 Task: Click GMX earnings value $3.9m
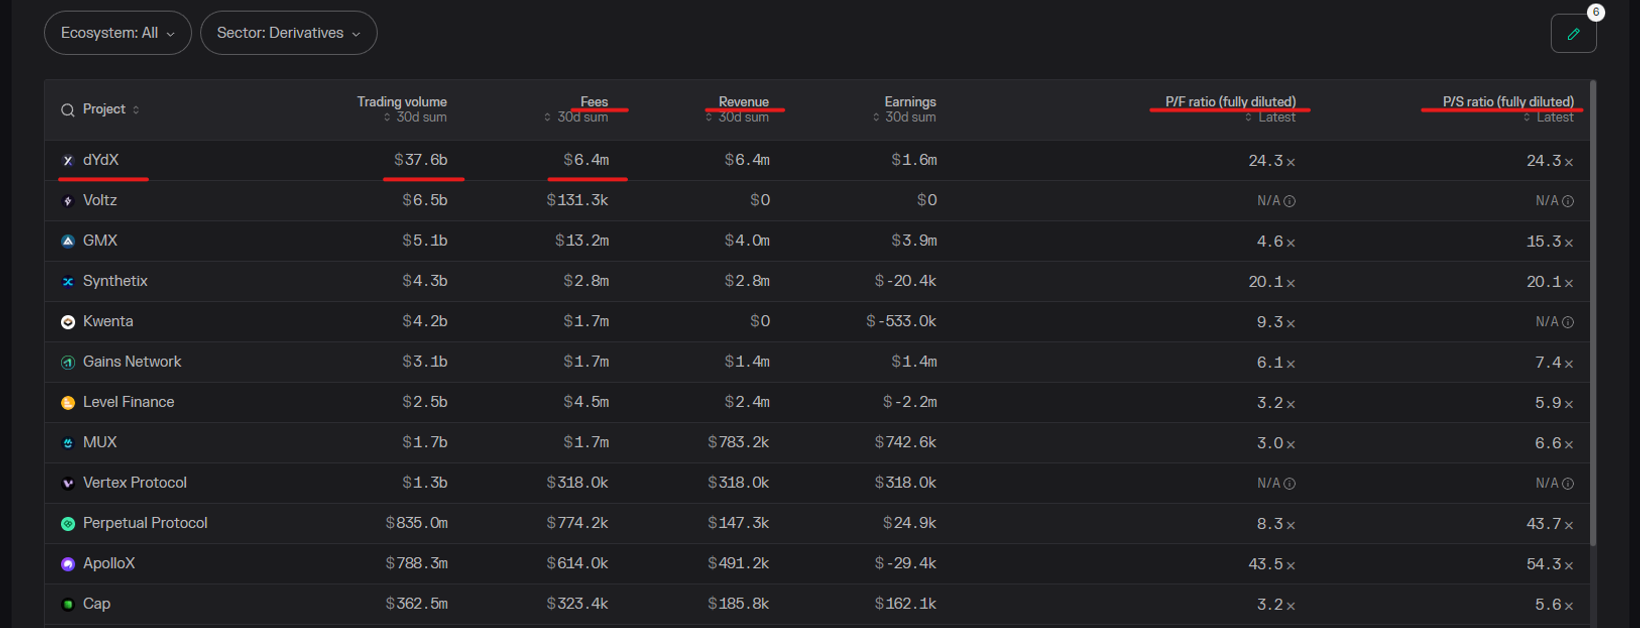coord(914,240)
